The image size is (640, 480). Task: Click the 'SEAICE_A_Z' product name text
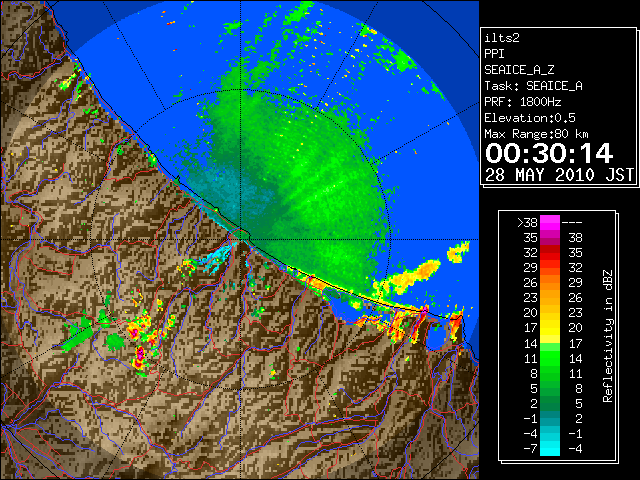click(519, 70)
